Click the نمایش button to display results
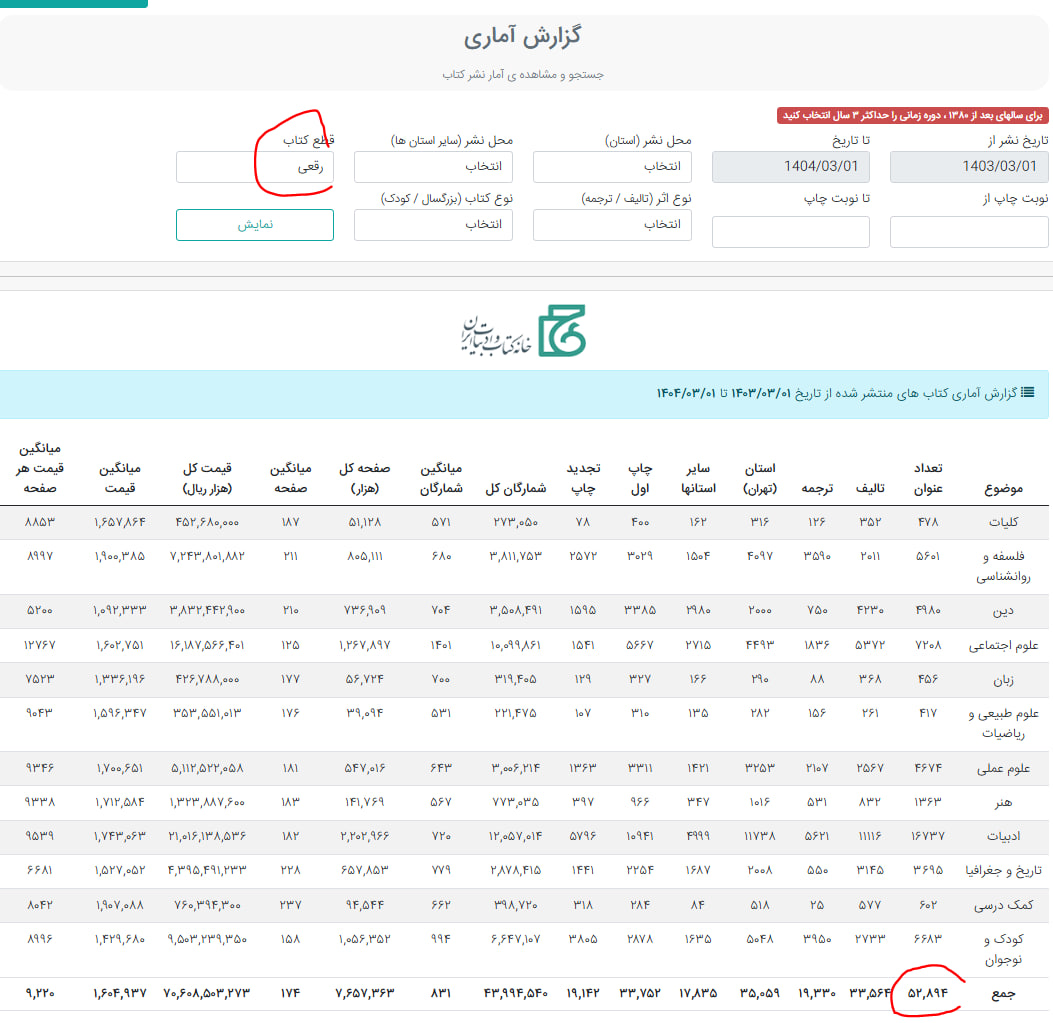 (254, 225)
